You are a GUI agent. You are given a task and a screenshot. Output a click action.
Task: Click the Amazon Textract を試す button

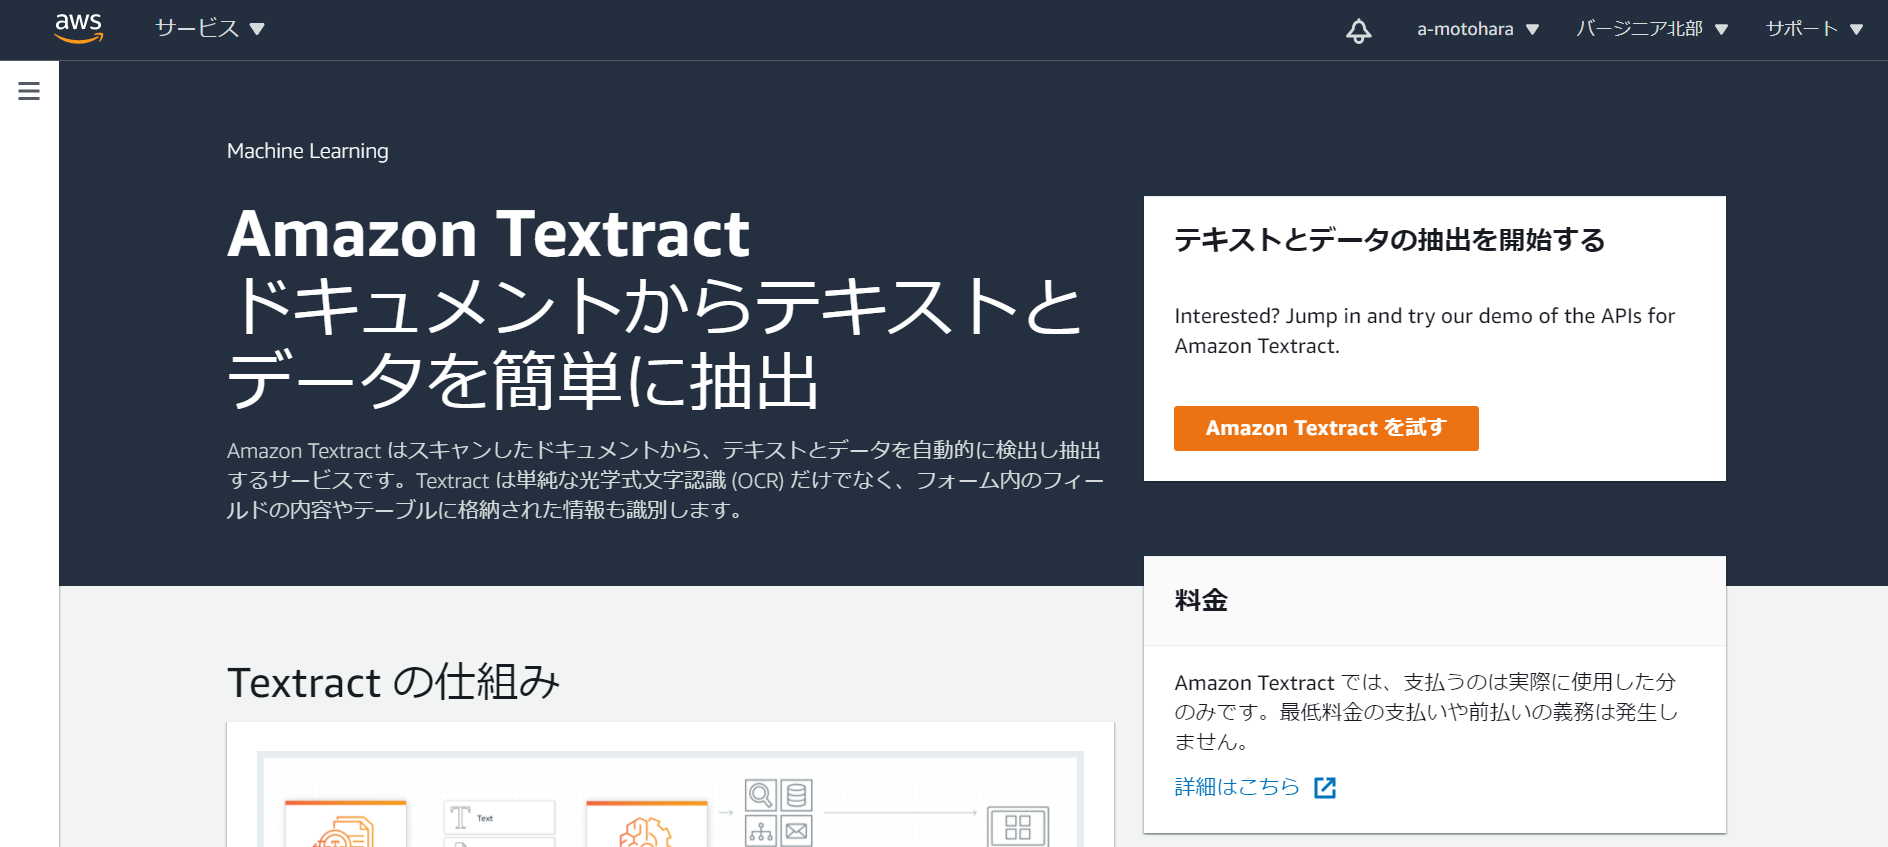tap(1326, 428)
